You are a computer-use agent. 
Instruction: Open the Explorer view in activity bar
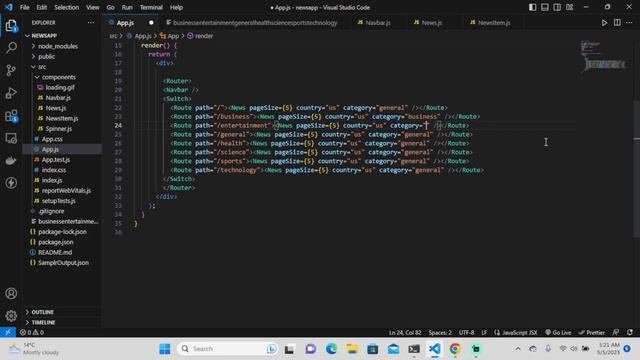(x=11, y=26)
